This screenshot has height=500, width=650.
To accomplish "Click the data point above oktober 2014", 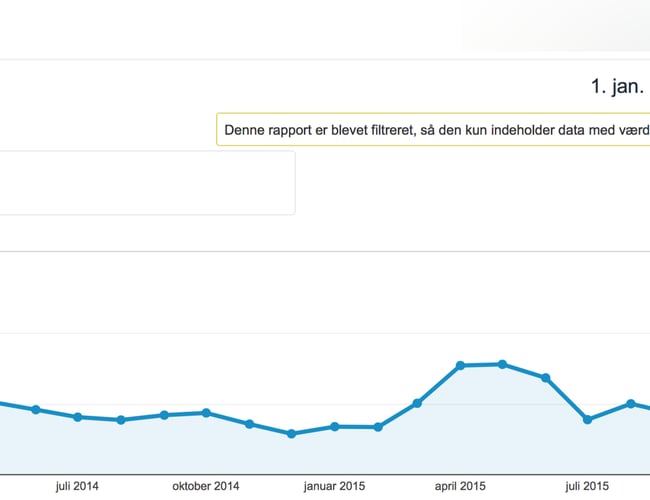I will (x=206, y=412).
